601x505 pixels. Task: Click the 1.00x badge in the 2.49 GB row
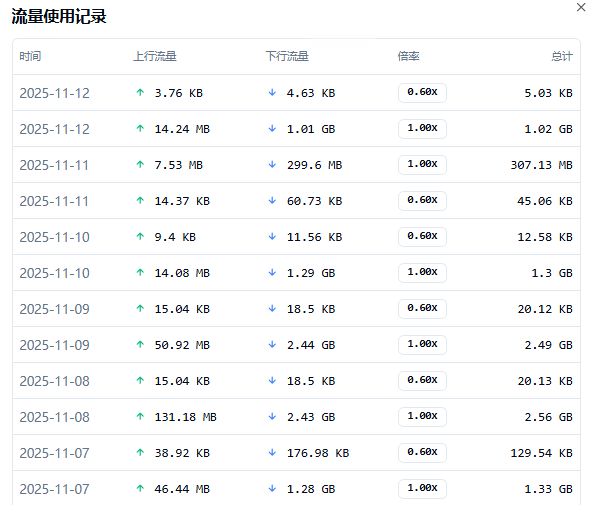point(422,345)
